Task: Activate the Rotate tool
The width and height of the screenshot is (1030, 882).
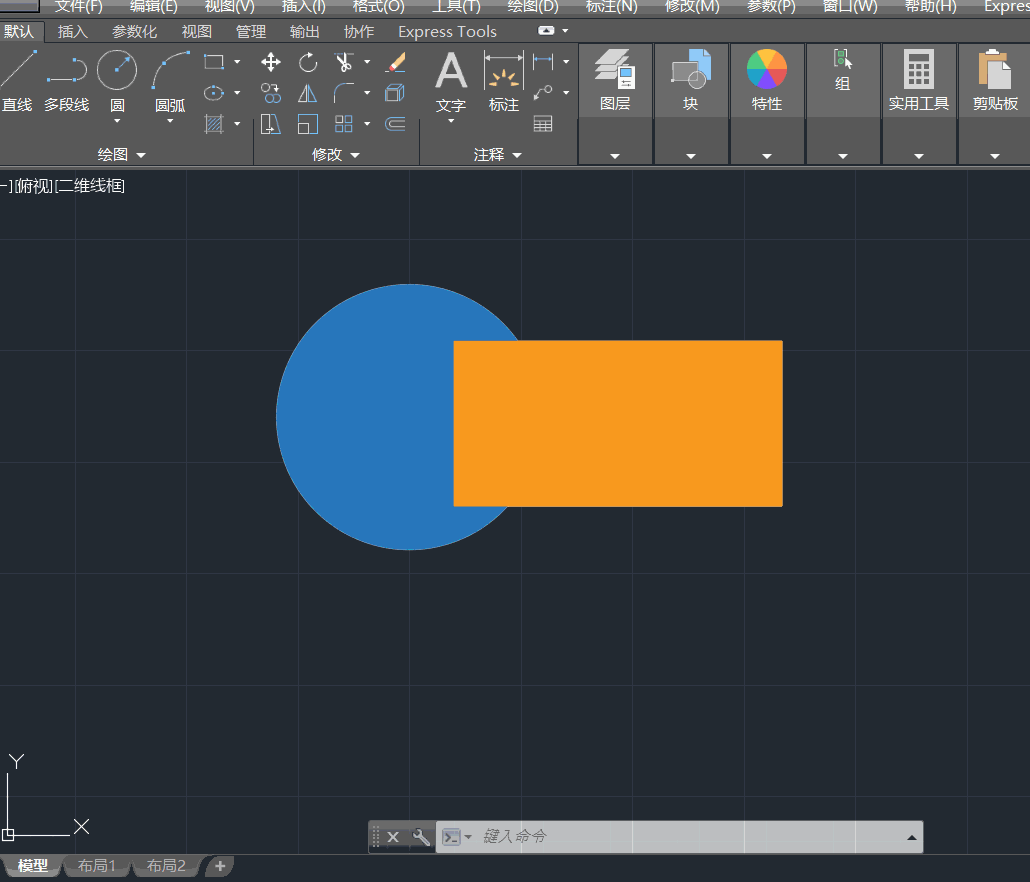Action: 307,62
